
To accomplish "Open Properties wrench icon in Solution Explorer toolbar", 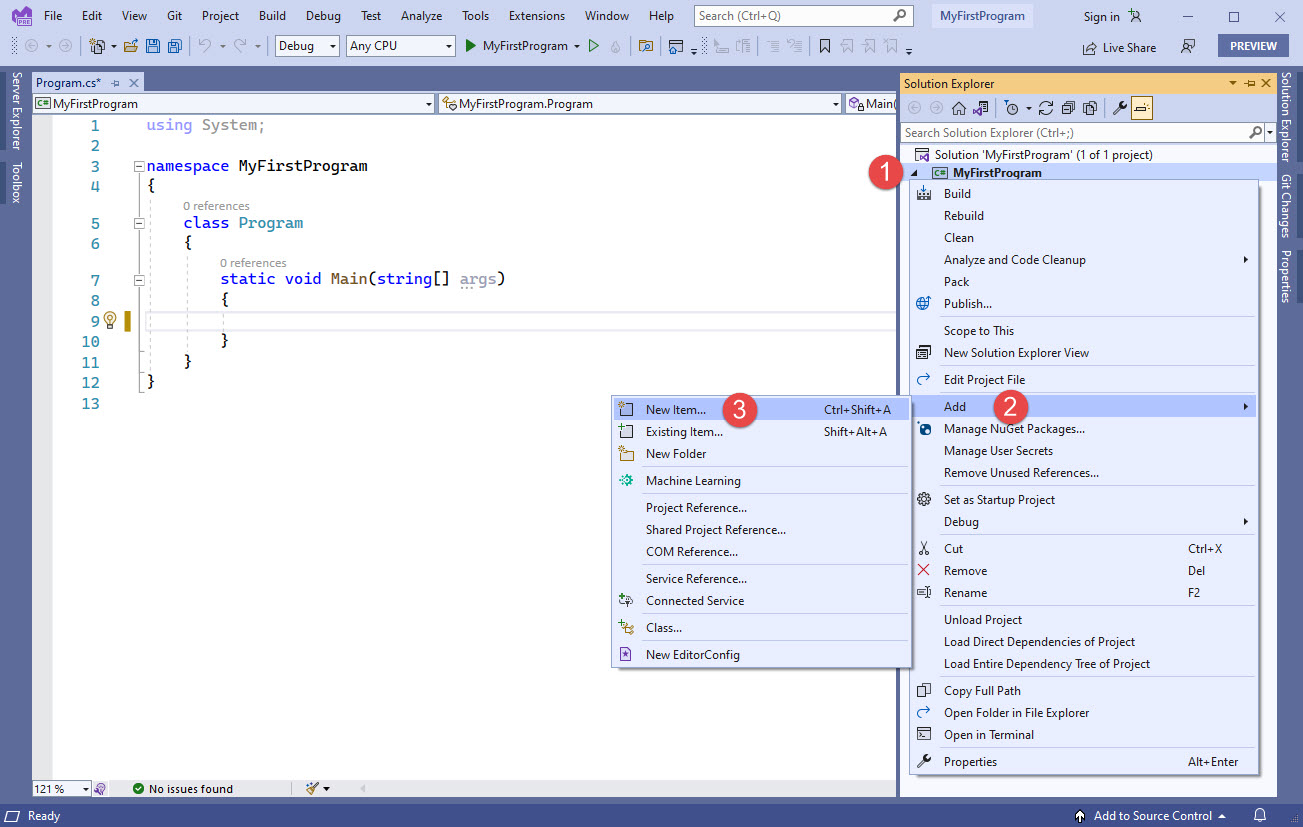I will click(1120, 108).
